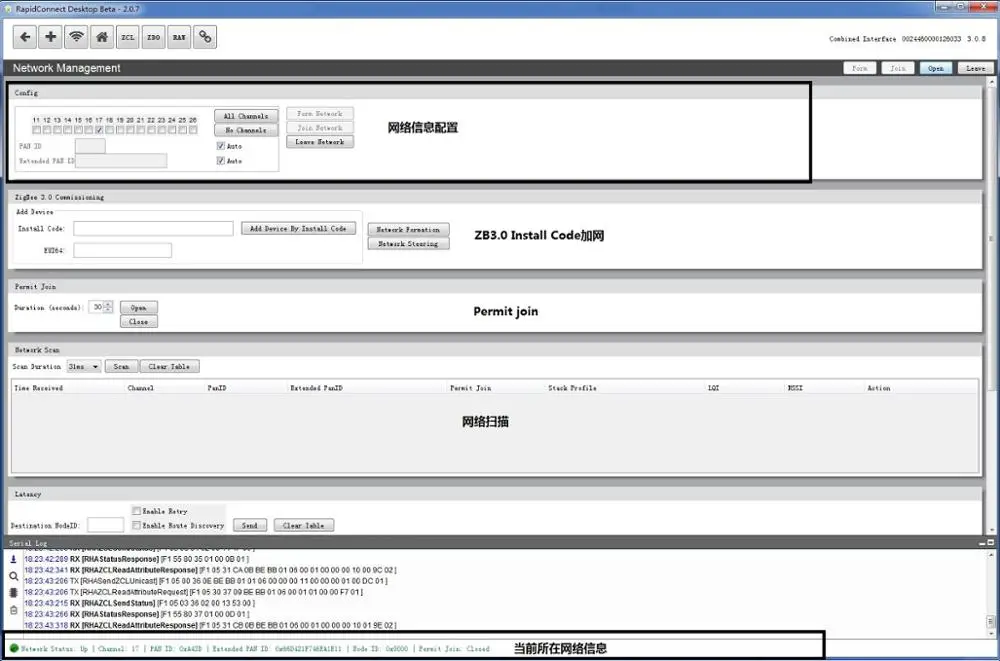Open the Scan Duration dropdown
Screen dimensions: 1000x661
pyautogui.click(x=84, y=367)
